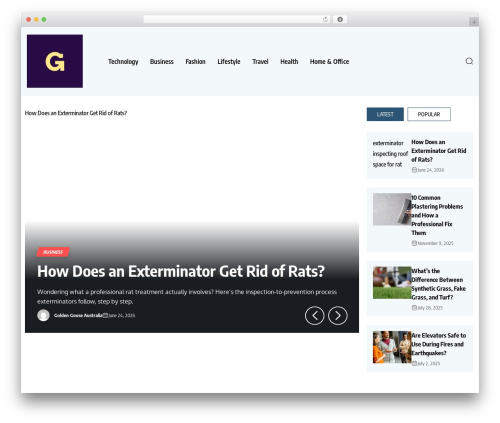Open the large slider headline about Exterminator
This screenshot has height=423, width=500.
[181, 271]
